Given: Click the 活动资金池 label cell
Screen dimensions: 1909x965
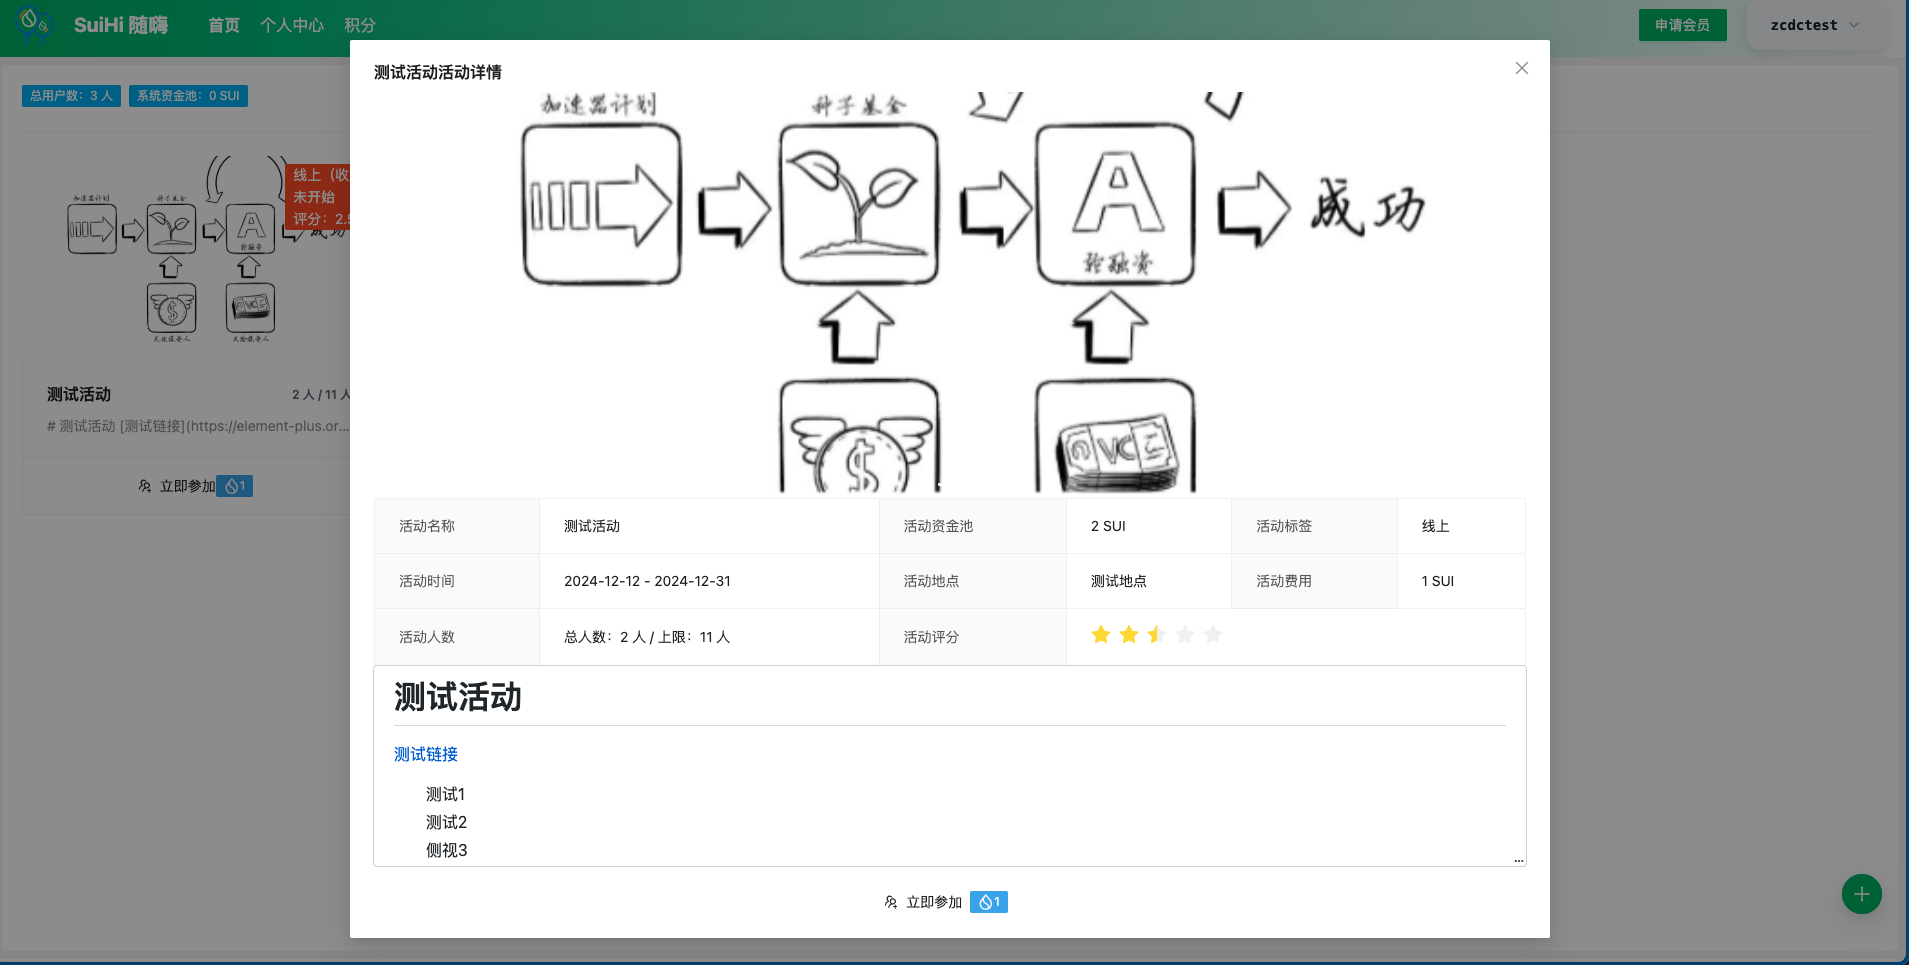Looking at the screenshot, I should coord(973,526).
